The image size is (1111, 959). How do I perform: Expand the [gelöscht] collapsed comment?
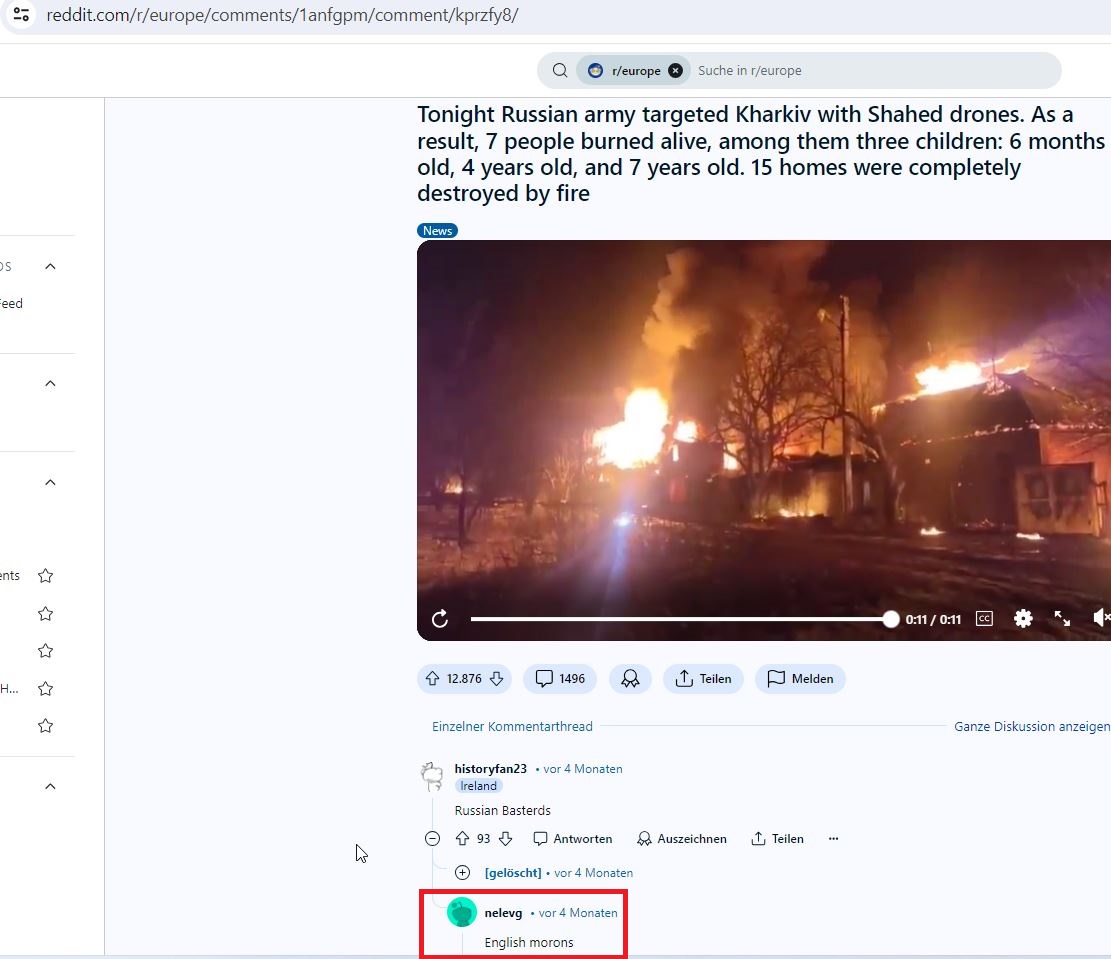pyautogui.click(x=462, y=873)
